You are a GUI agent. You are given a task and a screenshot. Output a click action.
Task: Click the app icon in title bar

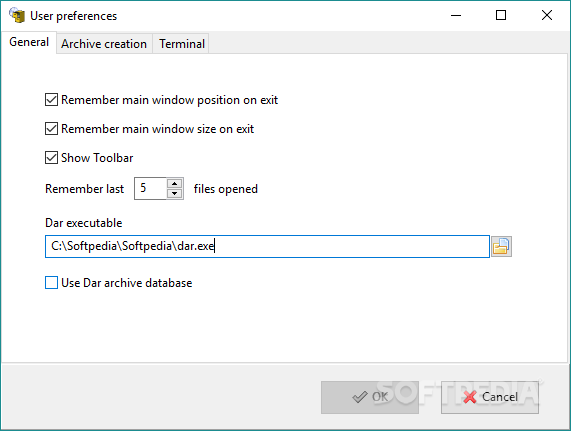tap(17, 15)
